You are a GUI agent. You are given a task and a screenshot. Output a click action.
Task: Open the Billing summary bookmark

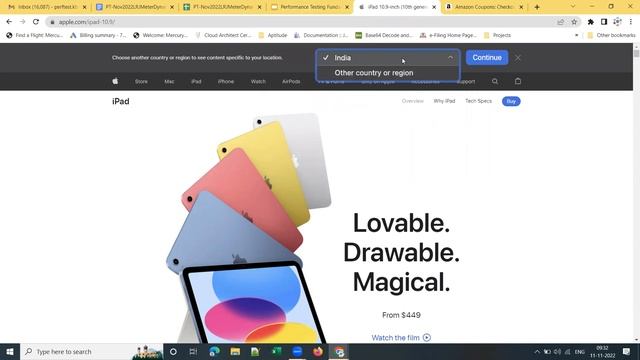pos(98,36)
